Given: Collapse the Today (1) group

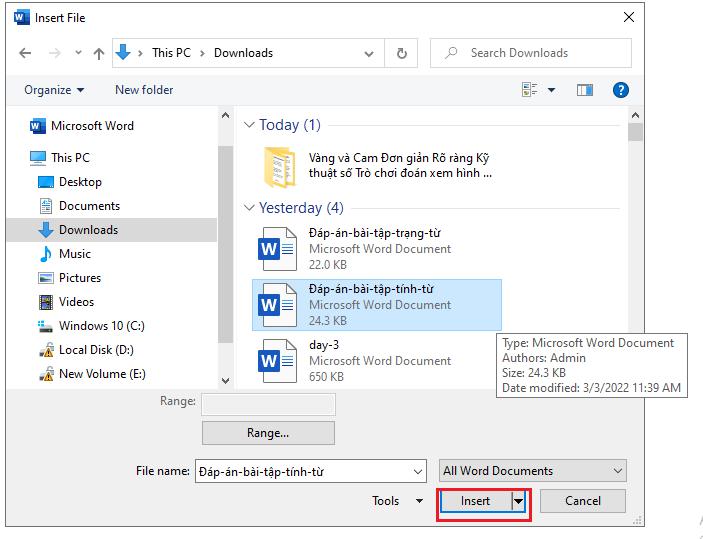Looking at the screenshot, I should 249,125.
